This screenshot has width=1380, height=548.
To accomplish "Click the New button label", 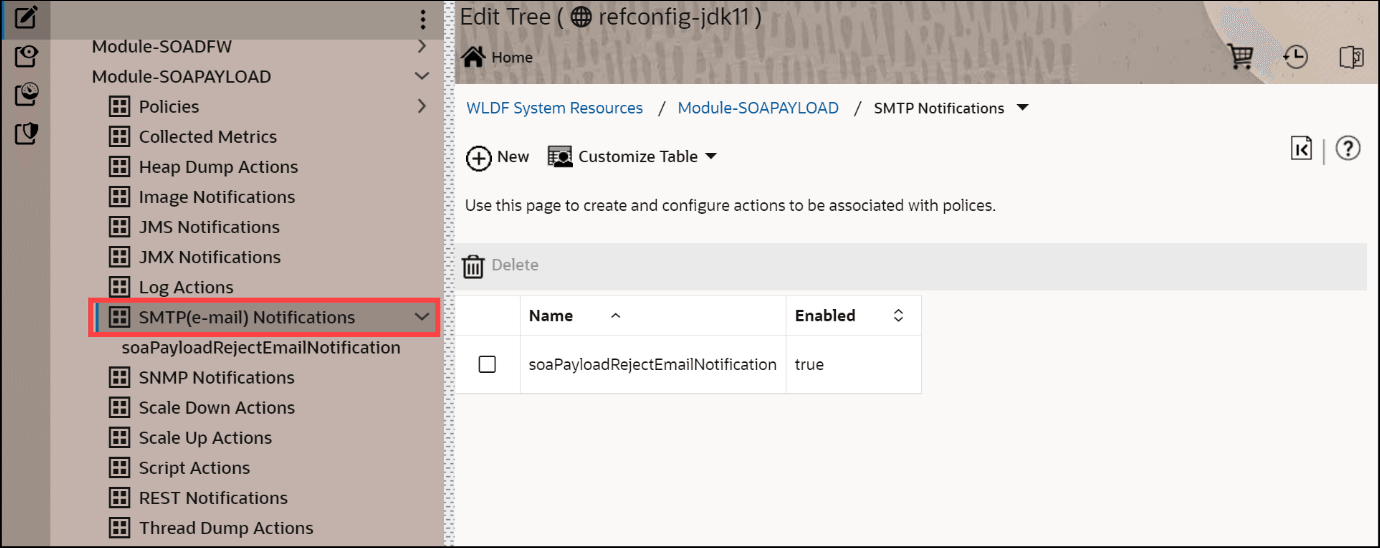I will 513,157.
